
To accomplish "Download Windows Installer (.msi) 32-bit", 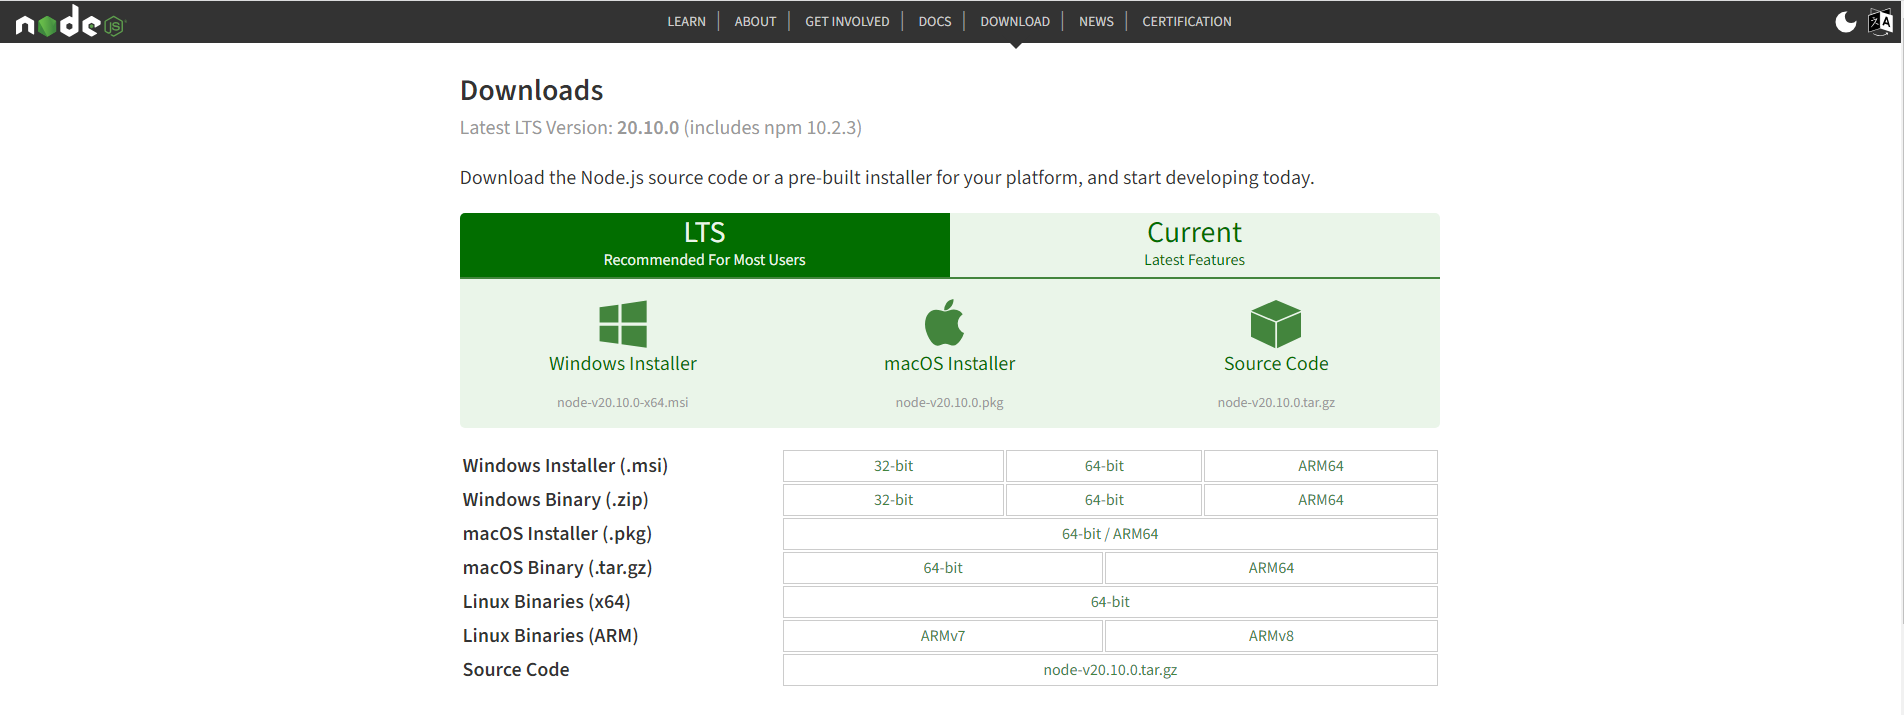I will pyautogui.click(x=893, y=466).
